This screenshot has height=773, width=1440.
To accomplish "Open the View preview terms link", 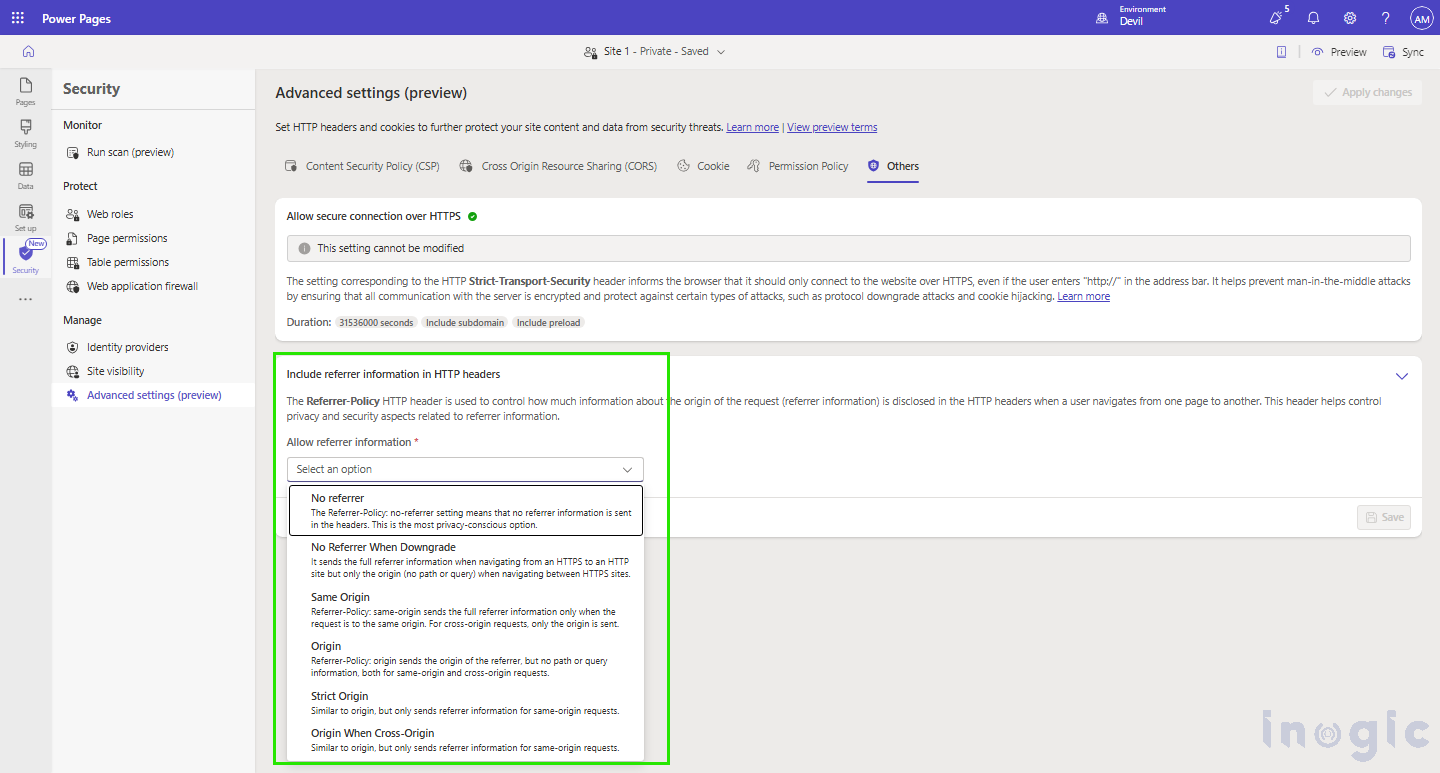I will (x=832, y=127).
